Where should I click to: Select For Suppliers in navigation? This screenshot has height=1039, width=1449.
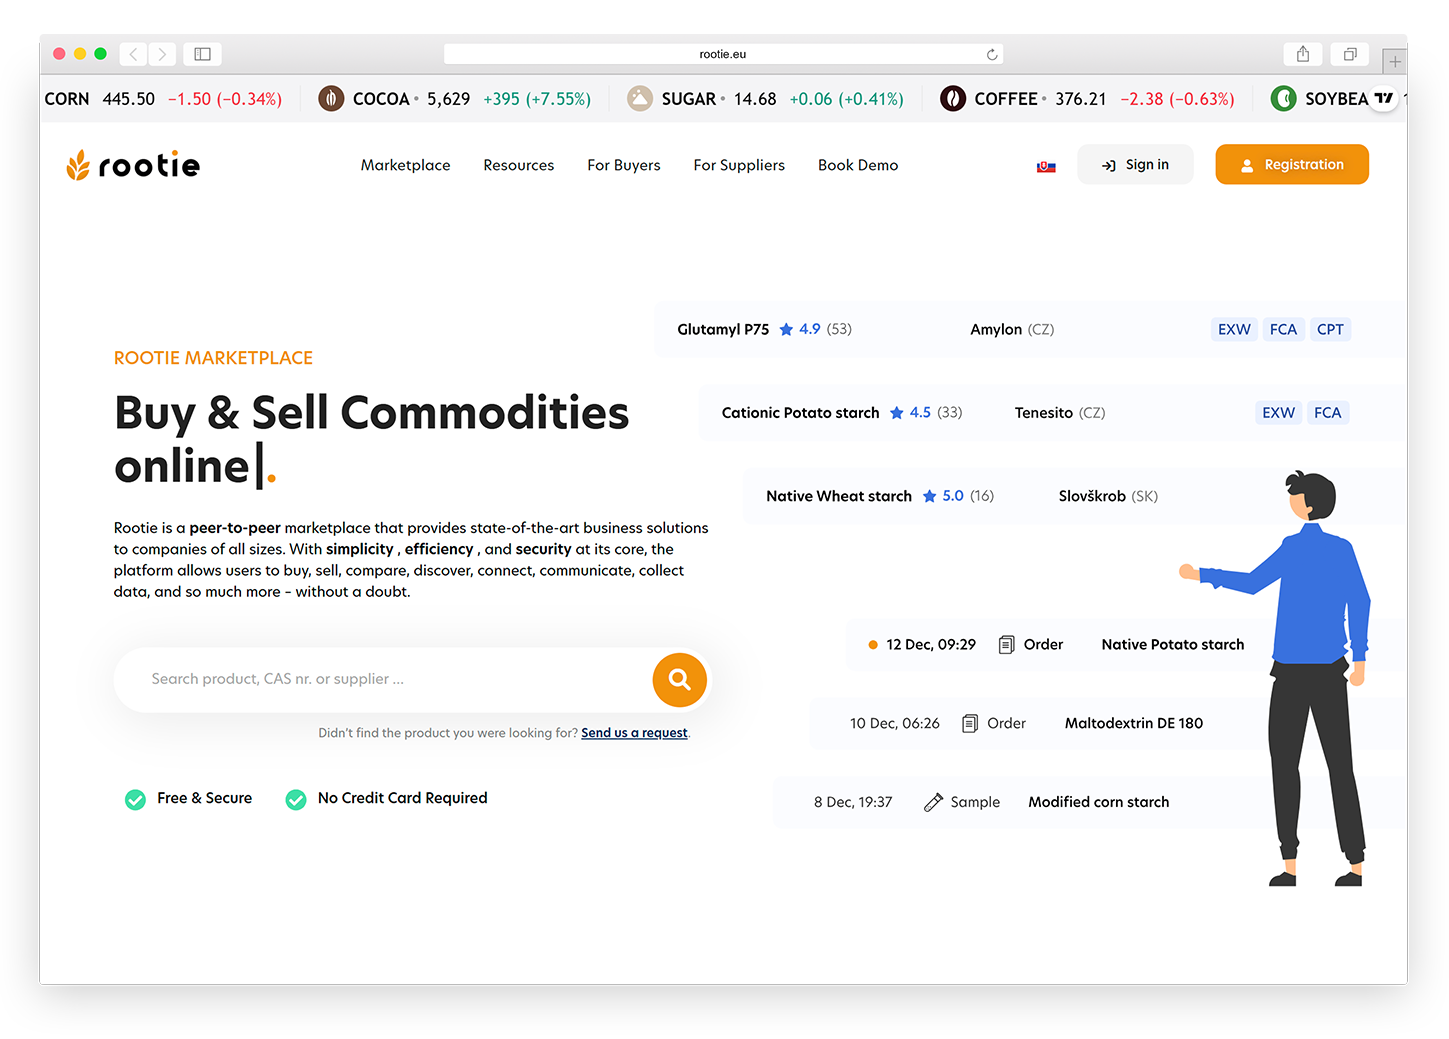coord(739,165)
